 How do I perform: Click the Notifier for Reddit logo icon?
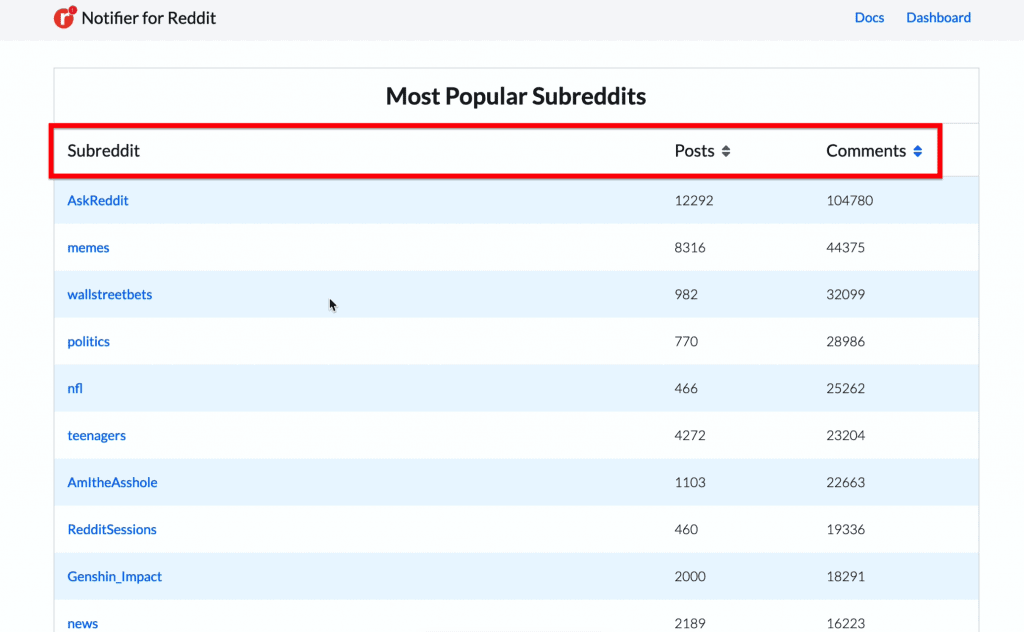pos(65,18)
